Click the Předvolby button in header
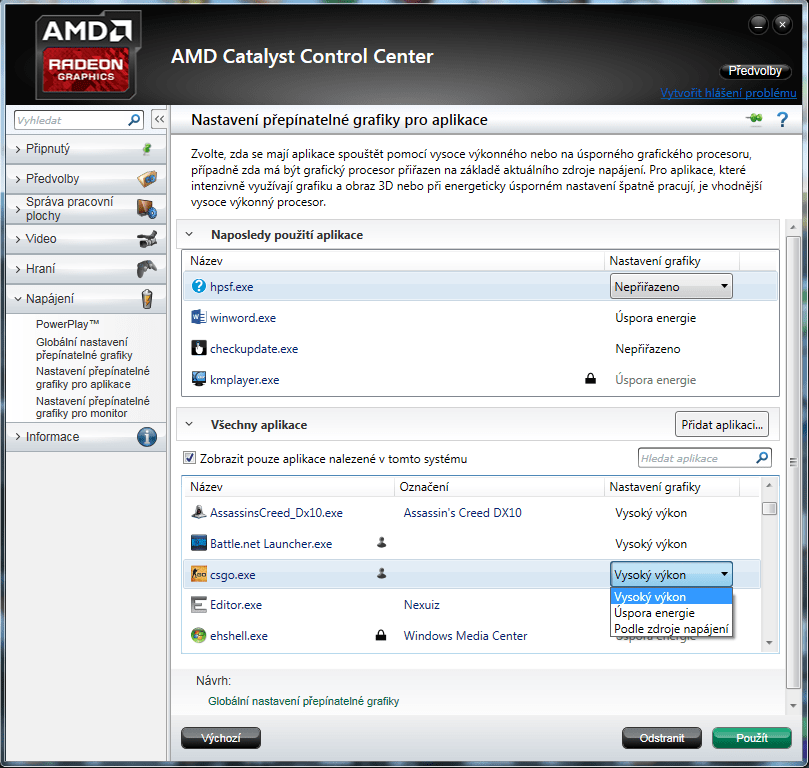This screenshot has width=809, height=768. (x=754, y=71)
